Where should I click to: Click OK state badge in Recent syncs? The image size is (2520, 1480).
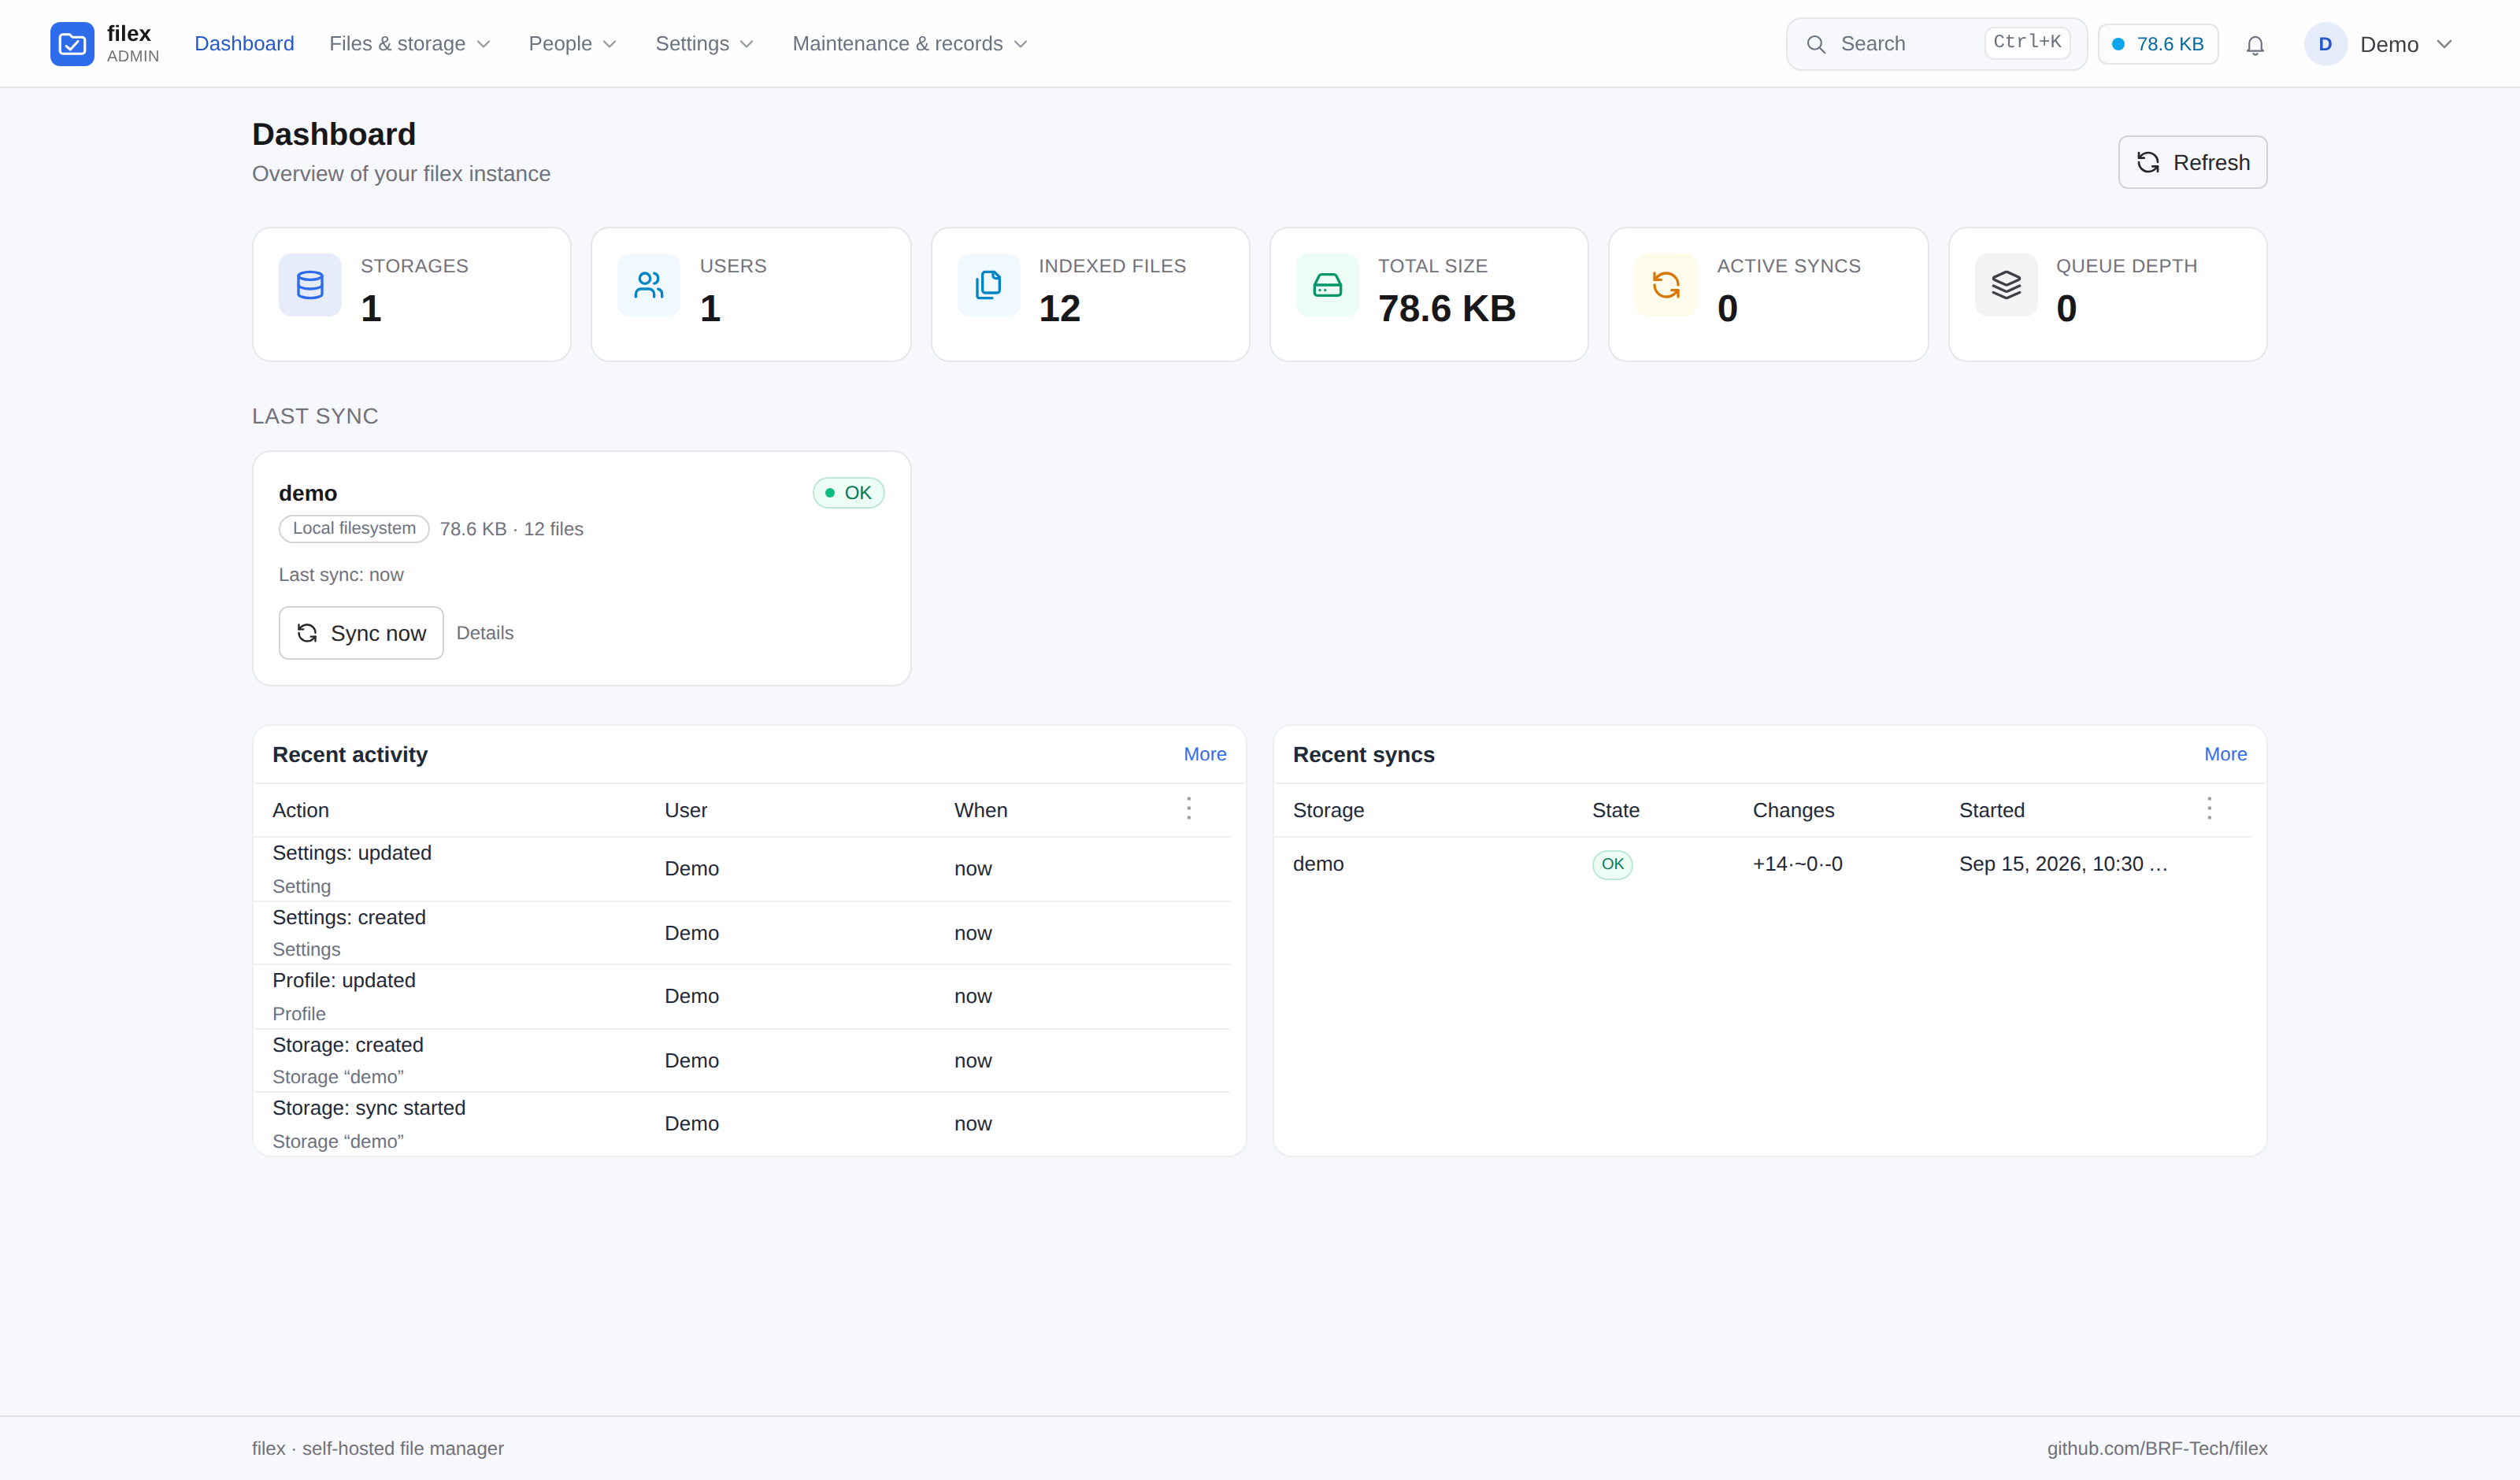point(1612,864)
